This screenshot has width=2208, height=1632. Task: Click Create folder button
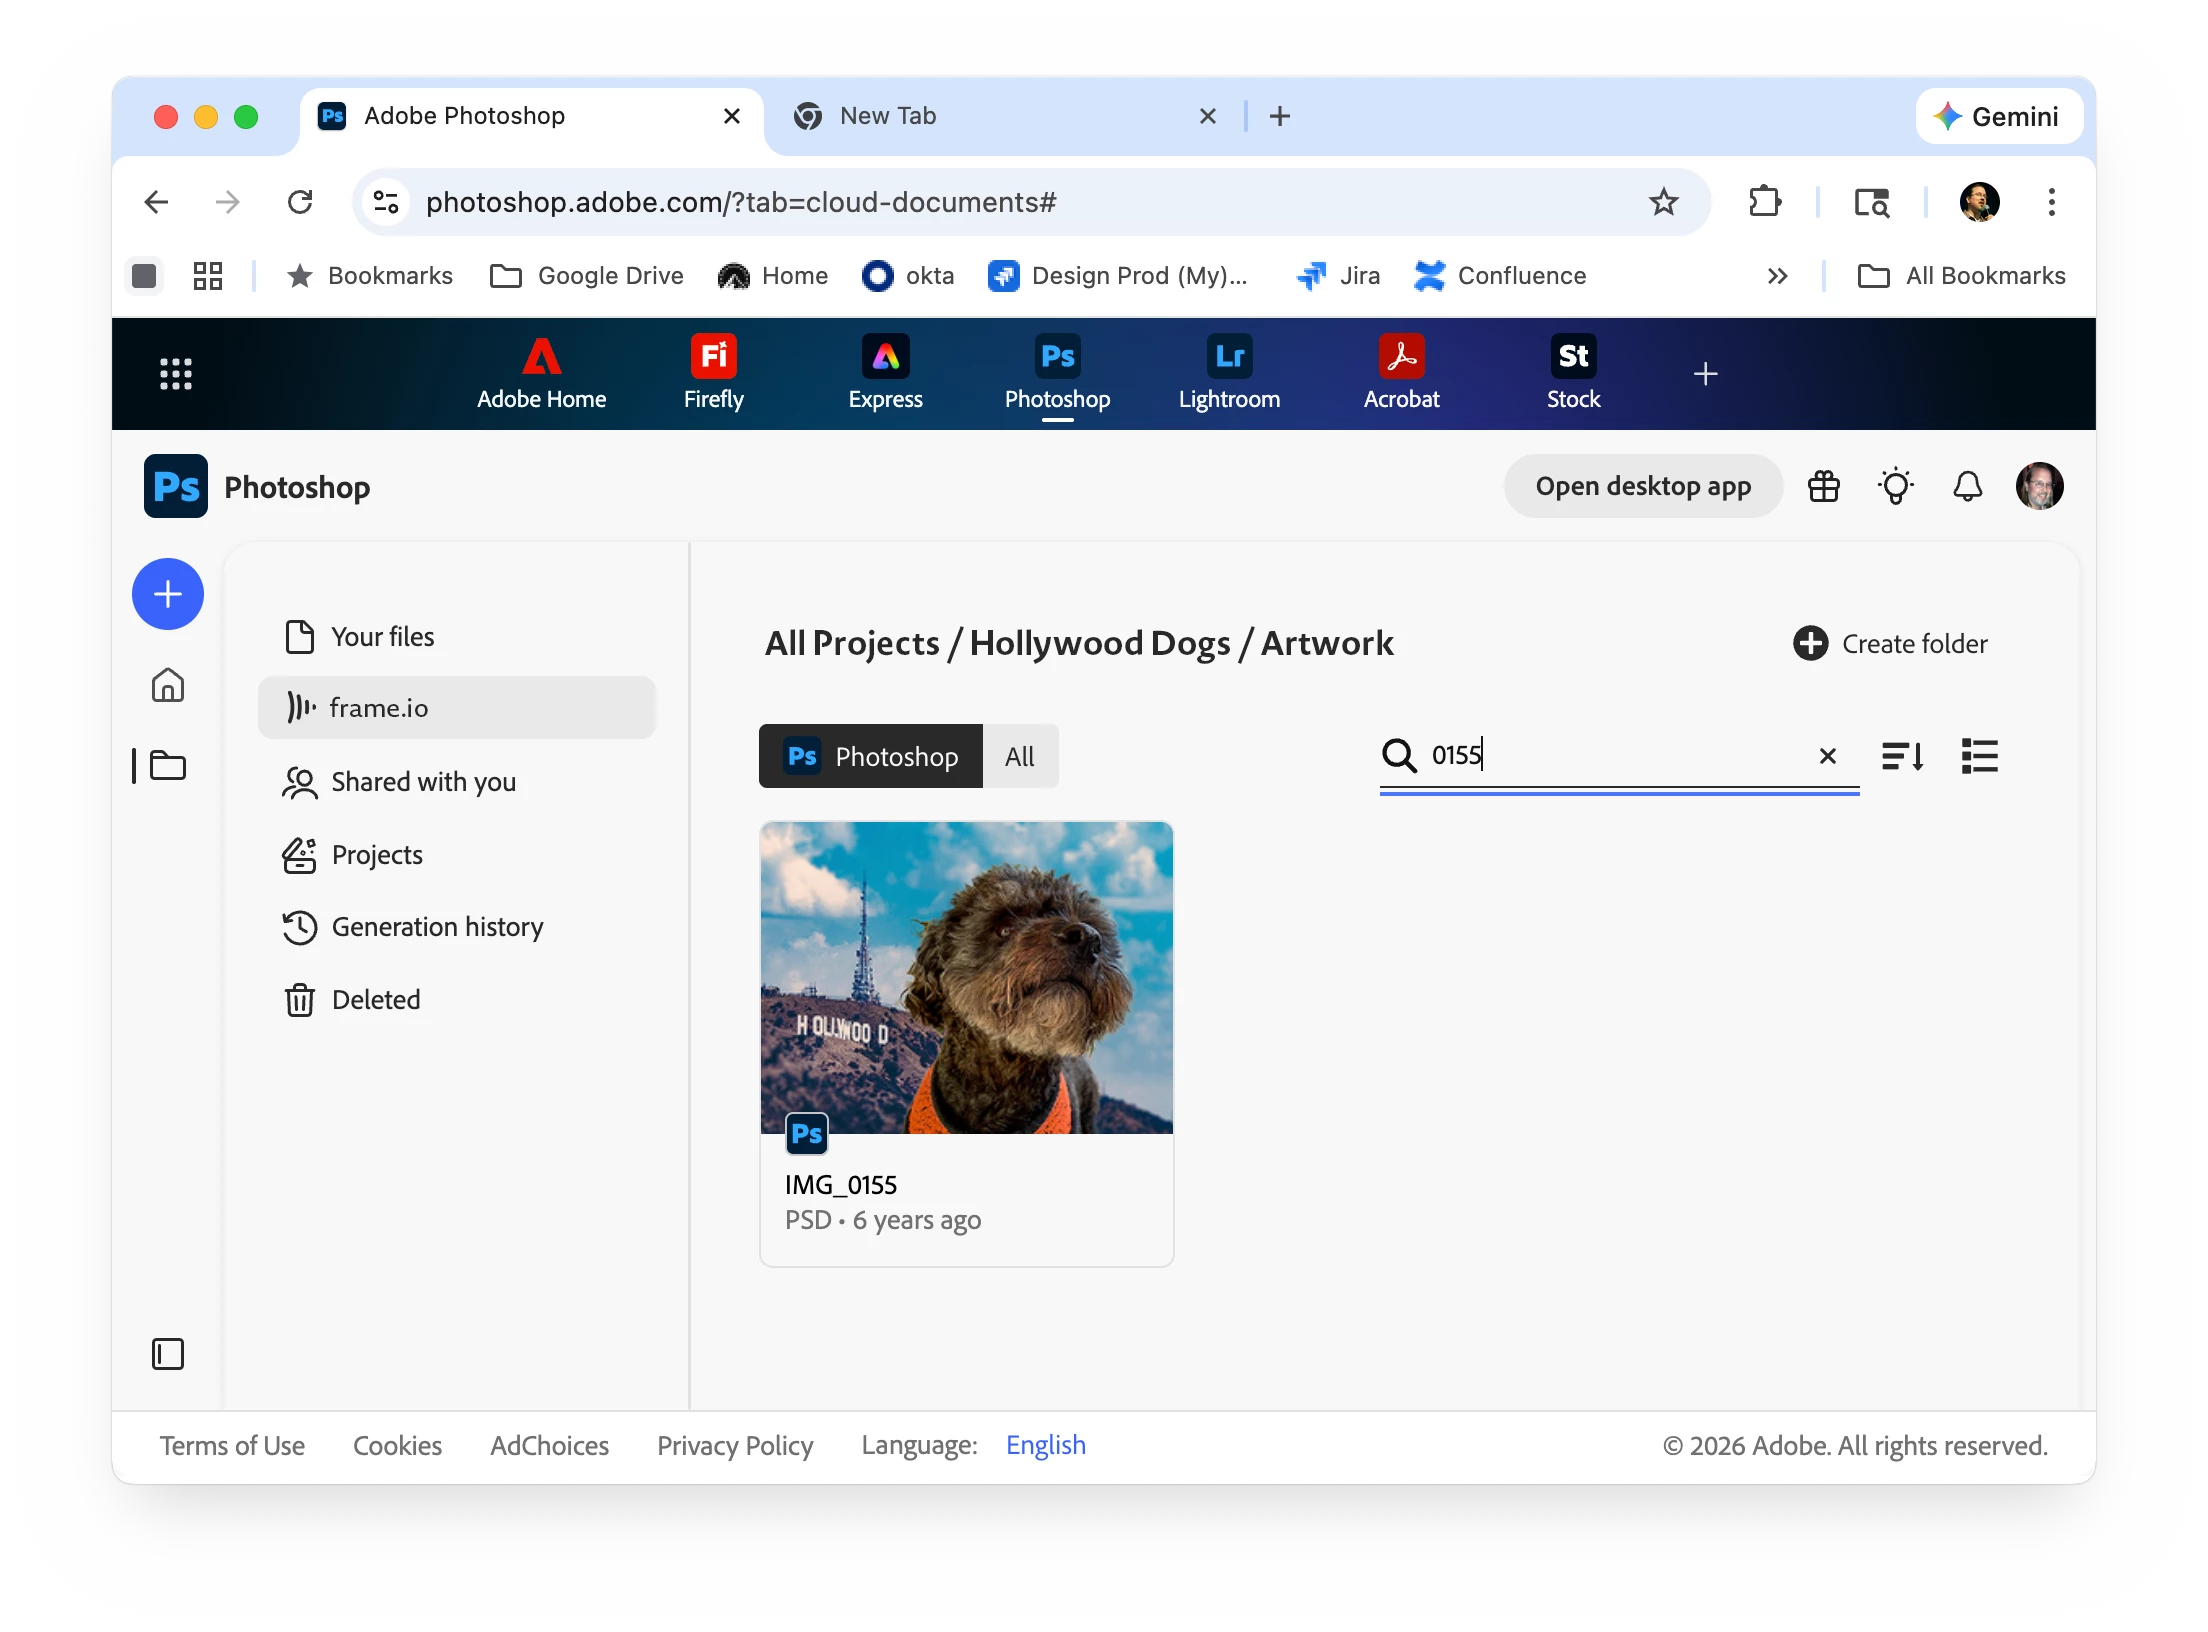tap(1890, 643)
